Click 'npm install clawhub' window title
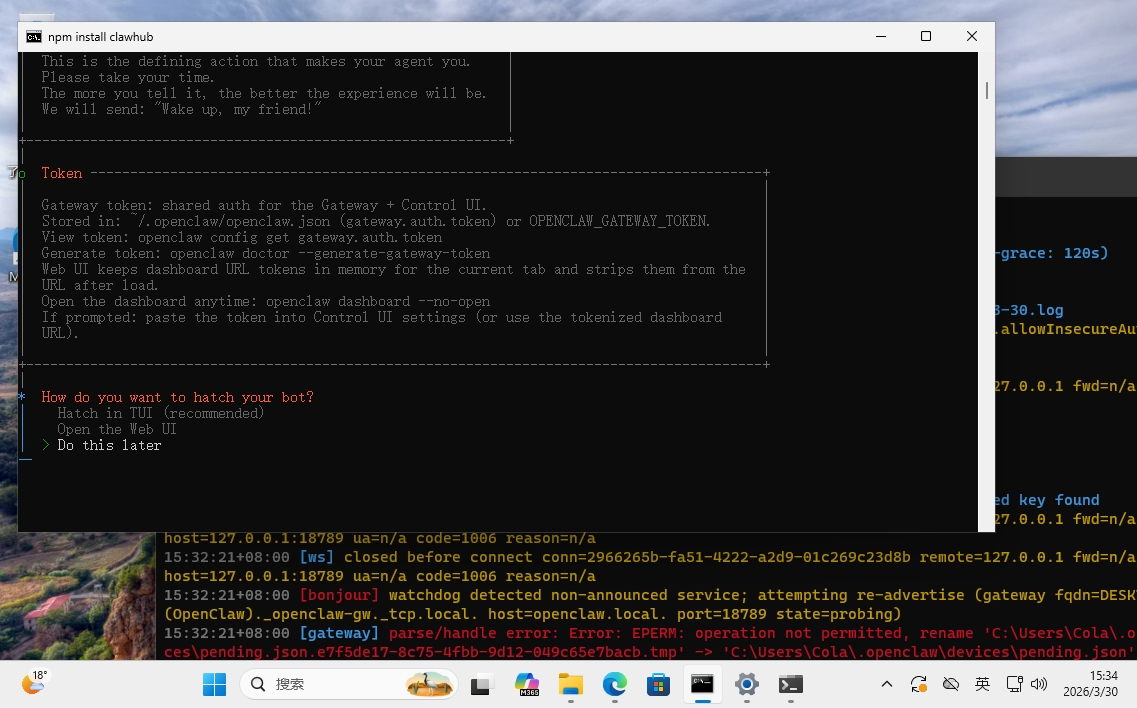 [x=101, y=37]
